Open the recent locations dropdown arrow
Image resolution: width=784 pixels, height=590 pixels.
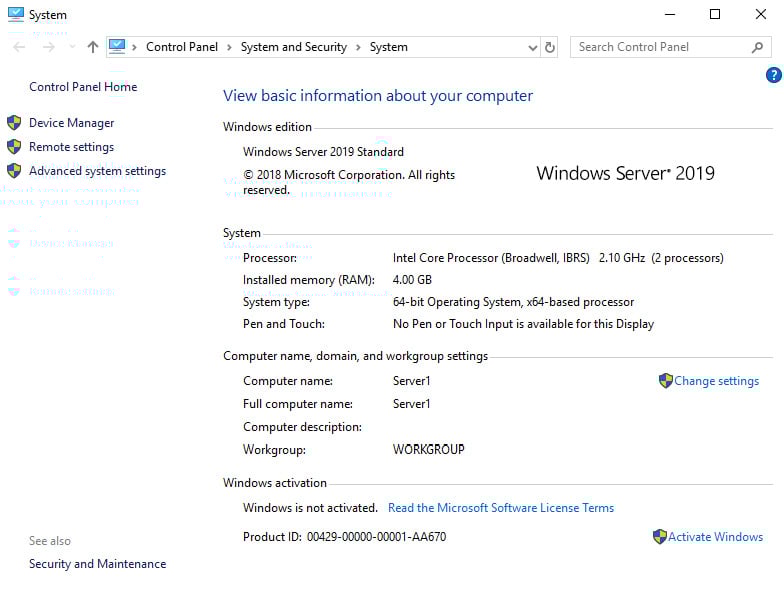pos(72,47)
